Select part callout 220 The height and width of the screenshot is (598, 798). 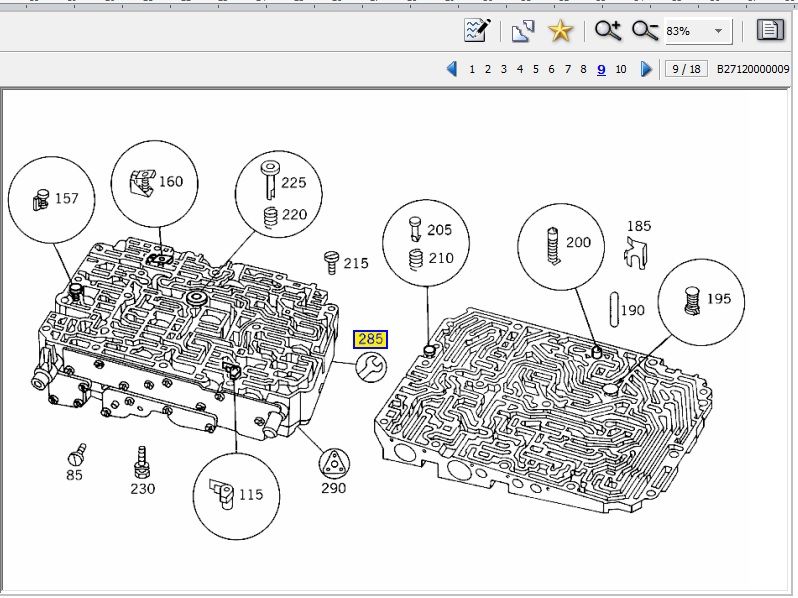pos(294,214)
